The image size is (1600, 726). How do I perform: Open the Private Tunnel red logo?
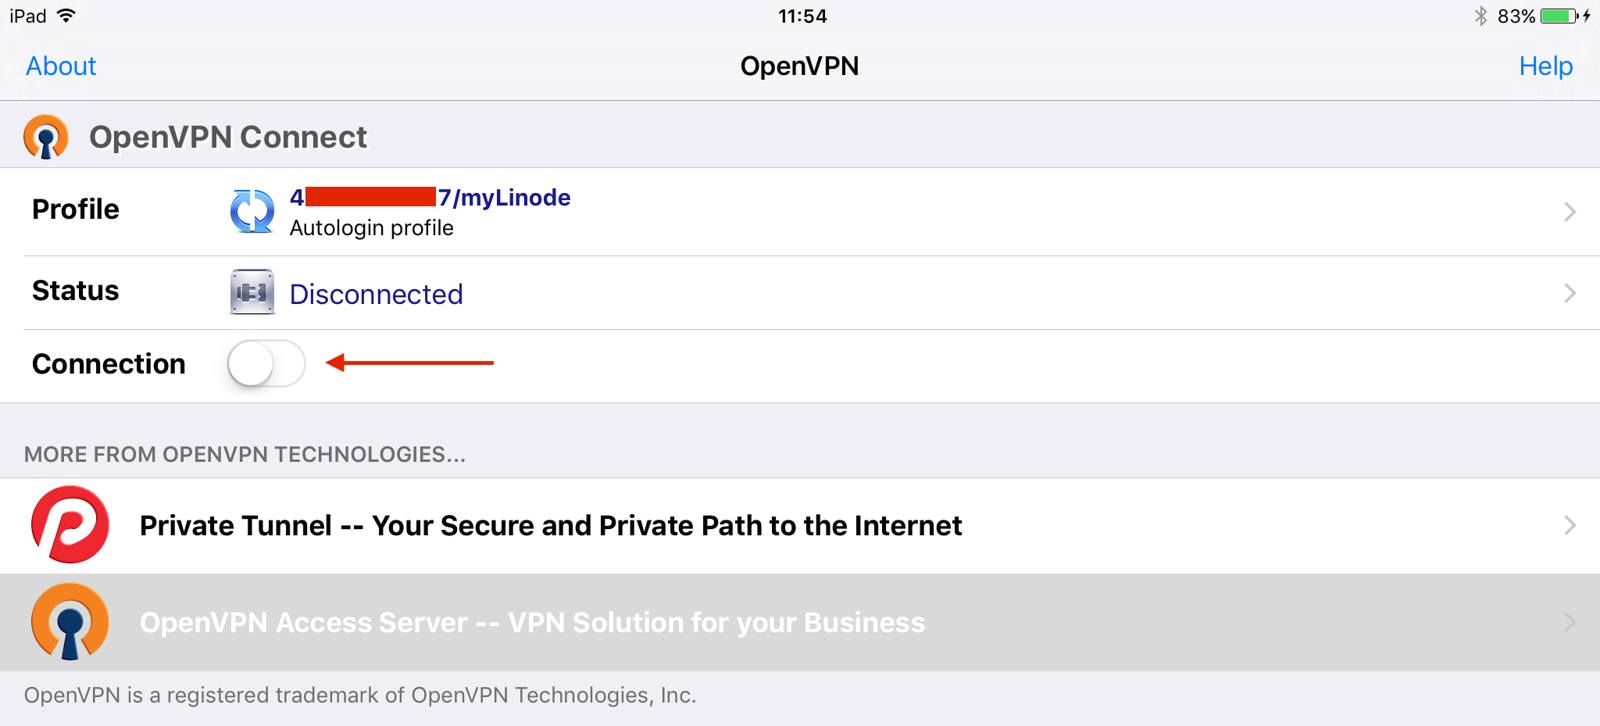(69, 525)
